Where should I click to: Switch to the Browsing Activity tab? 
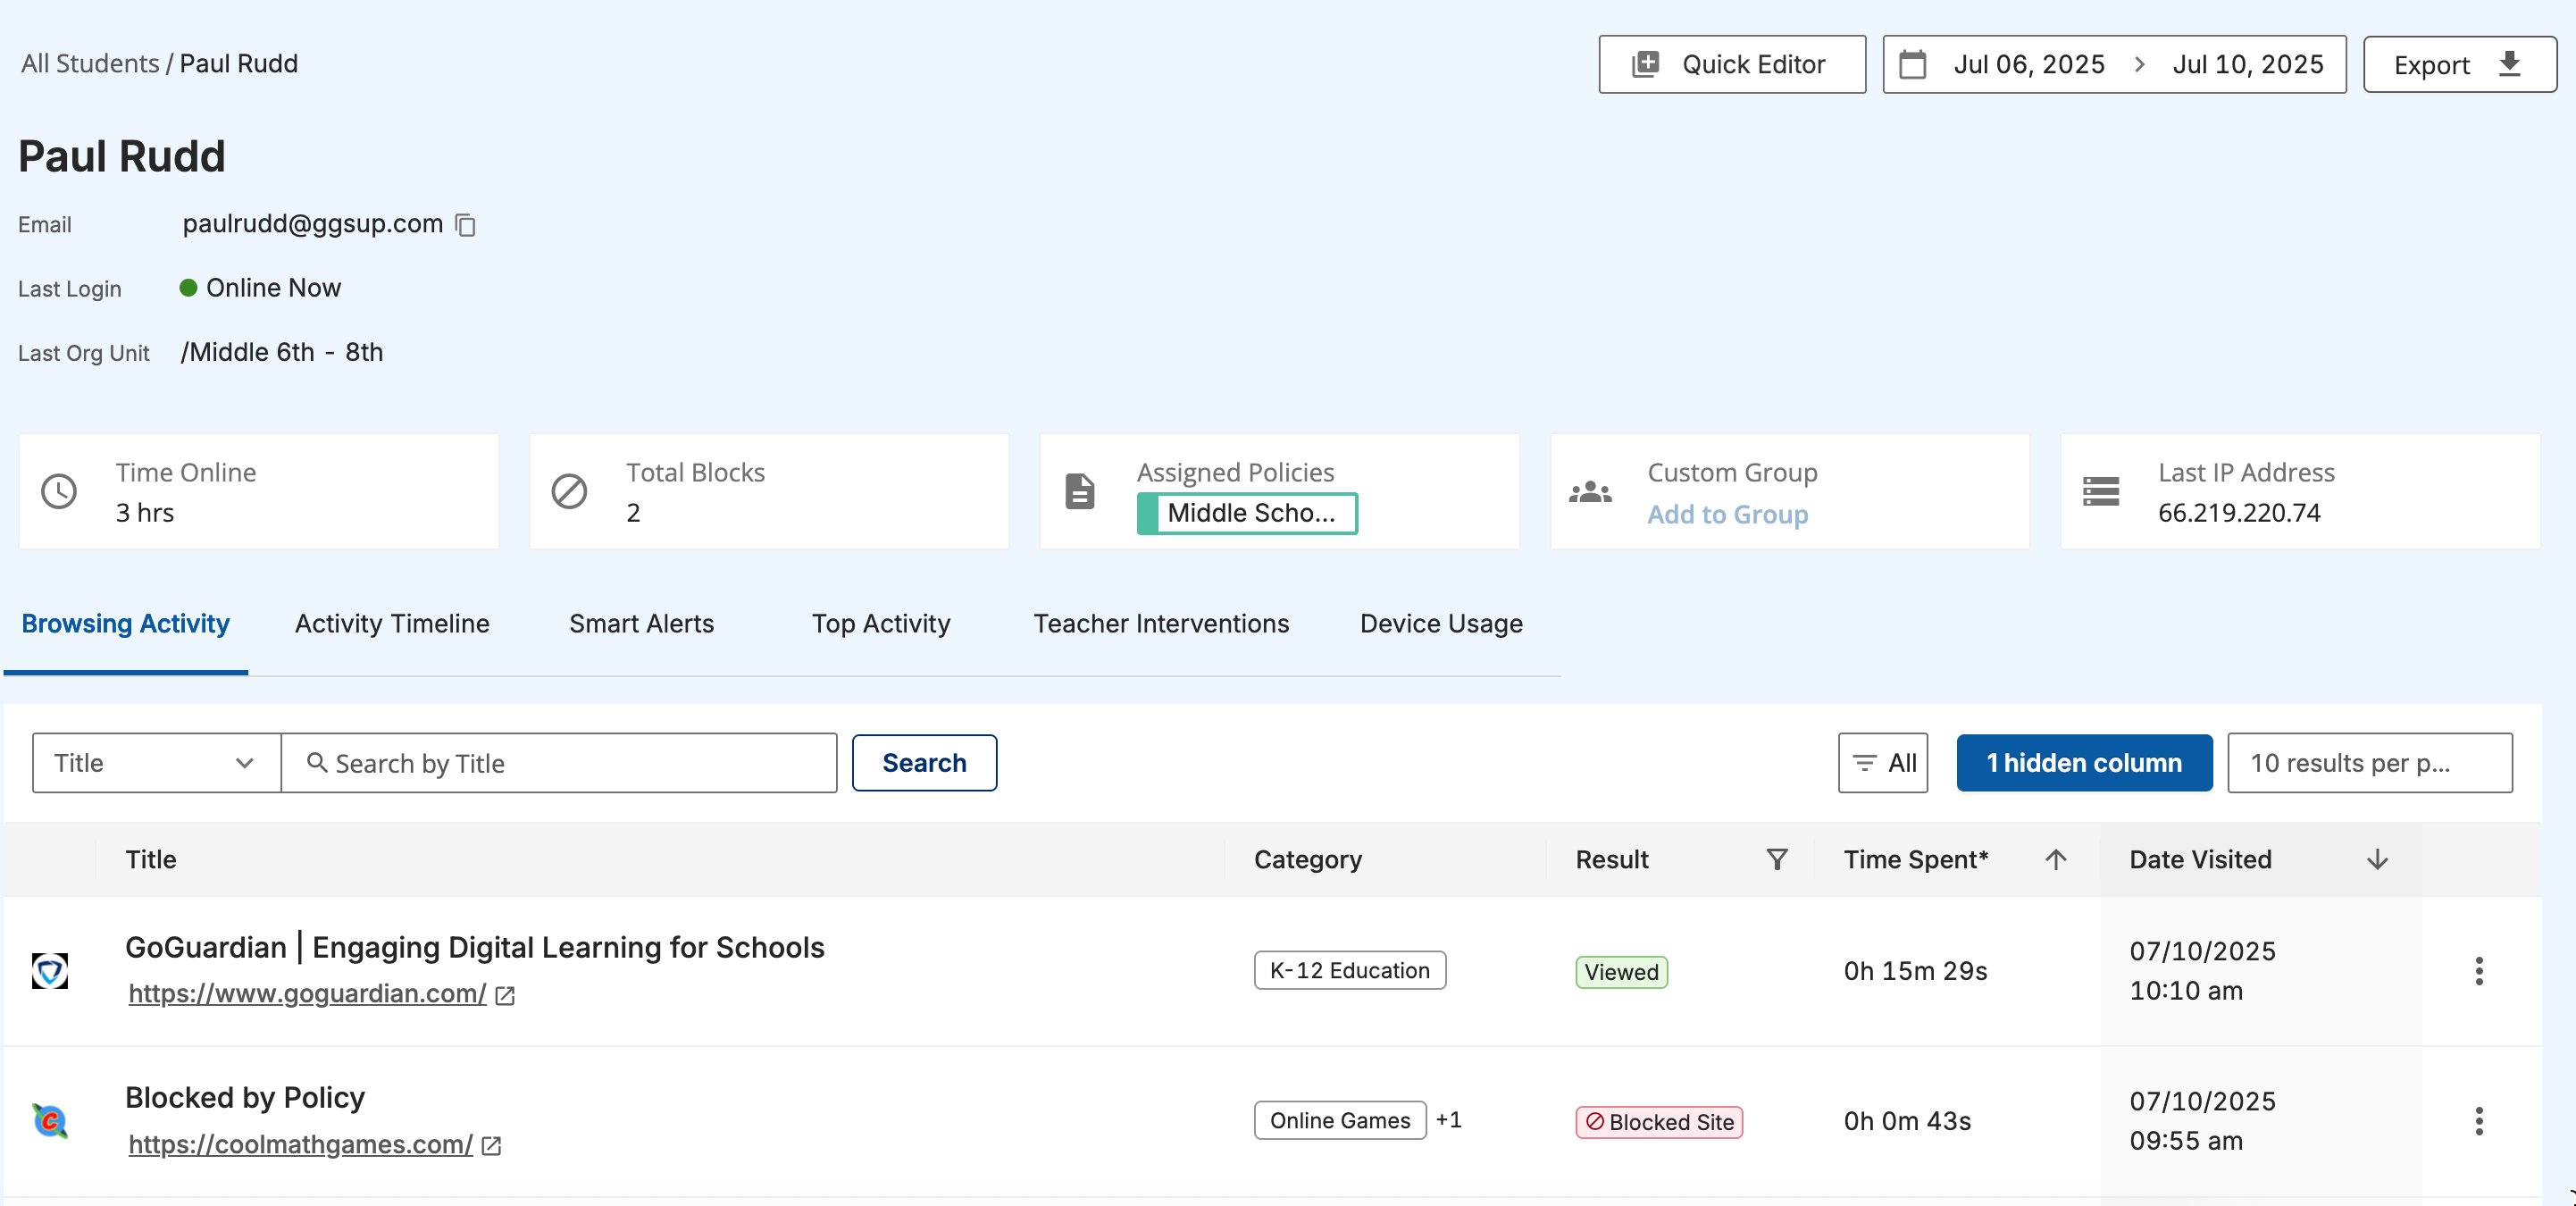(126, 623)
